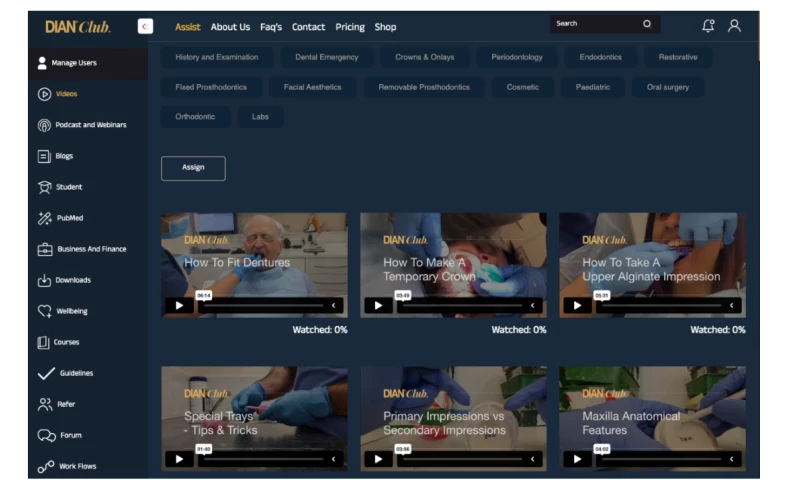Go to About Us in navigation
Image resolution: width=800 pixels, height=480 pixels.
tap(230, 27)
